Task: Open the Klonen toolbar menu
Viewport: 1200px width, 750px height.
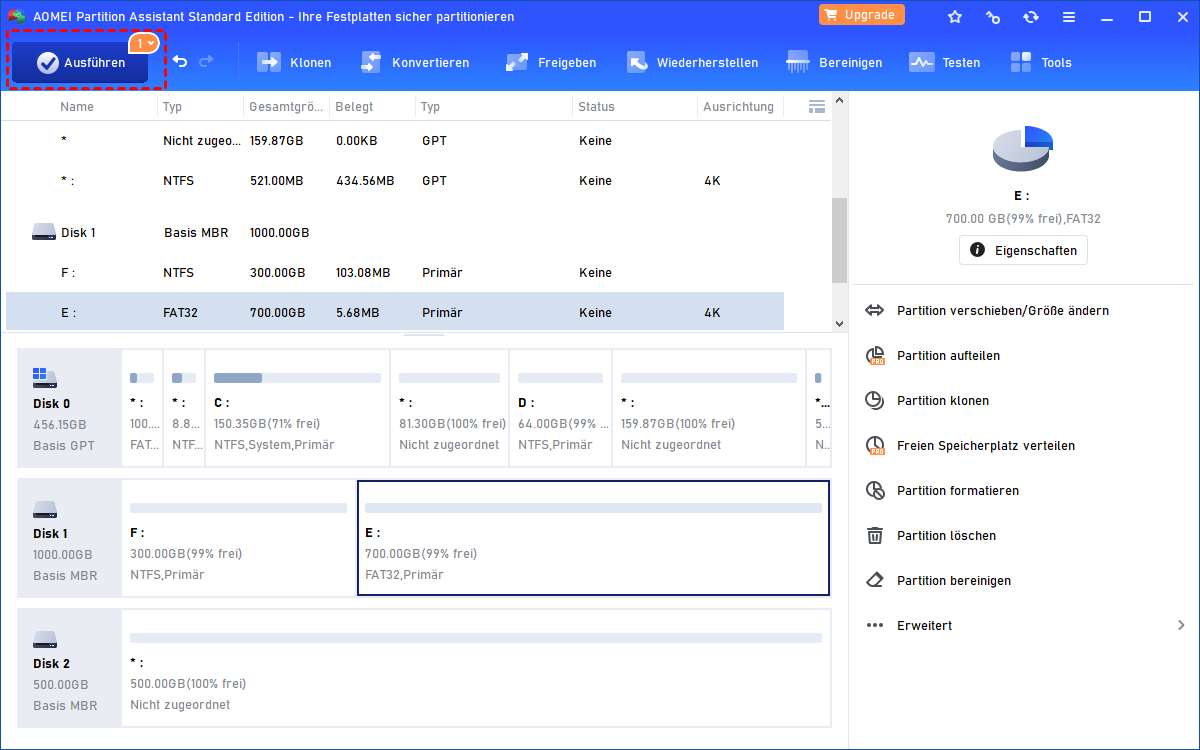Action: tap(294, 62)
